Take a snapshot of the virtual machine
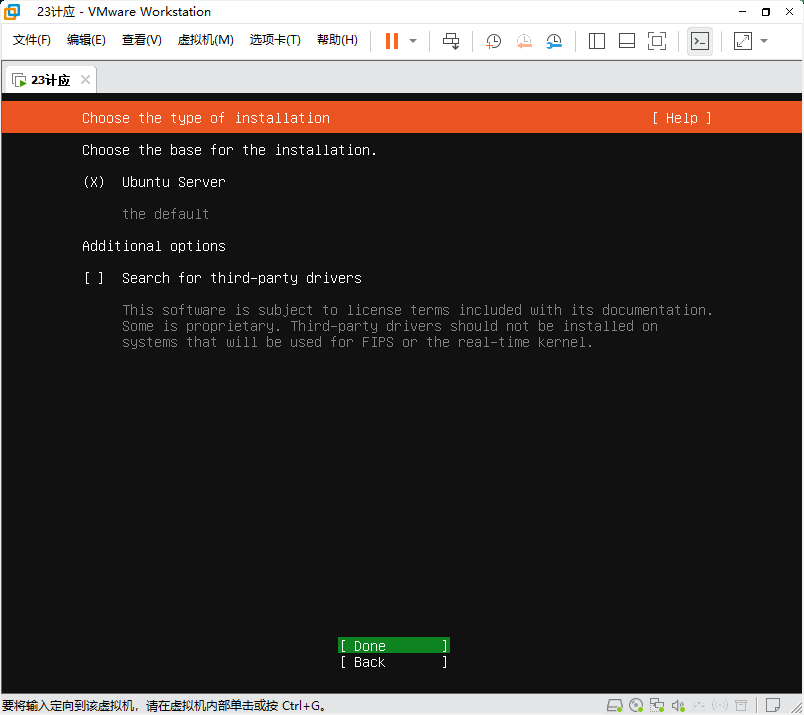Viewport: 804px width, 715px height. 493,41
